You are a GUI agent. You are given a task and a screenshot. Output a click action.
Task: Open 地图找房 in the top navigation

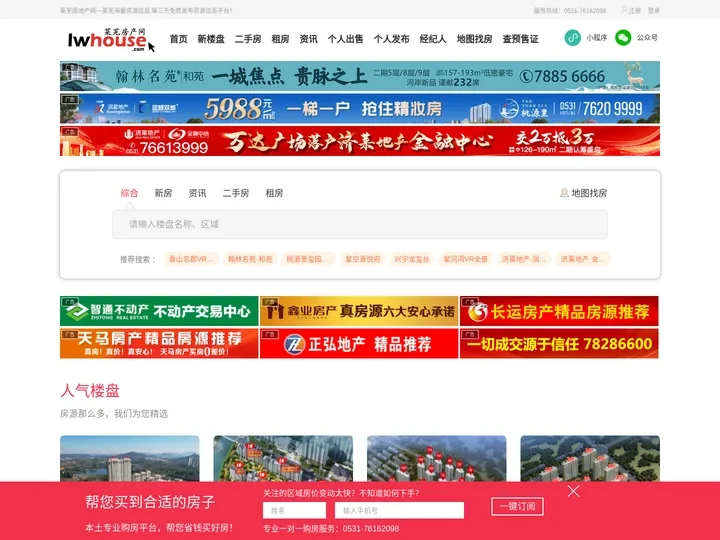(474, 39)
